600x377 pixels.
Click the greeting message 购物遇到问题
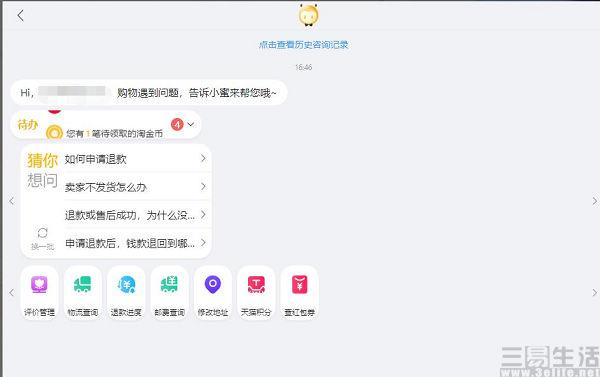[x=149, y=93]
